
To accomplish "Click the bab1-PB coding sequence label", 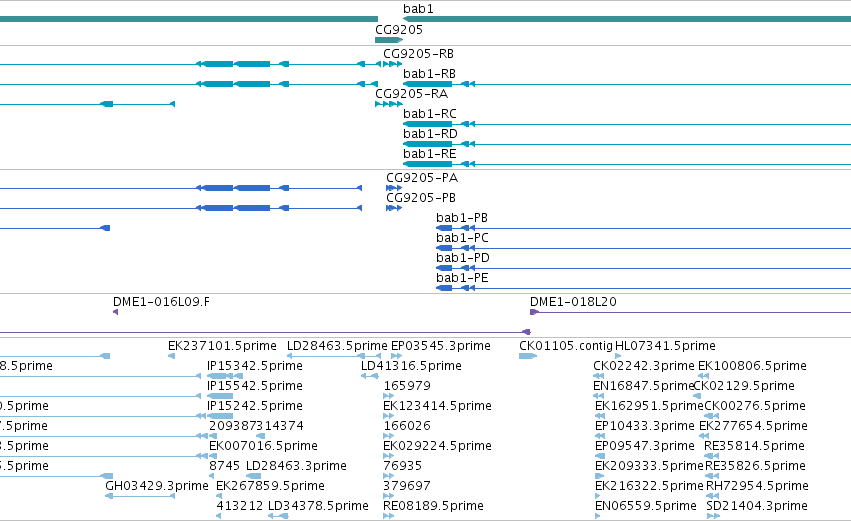I will point(462,218).
